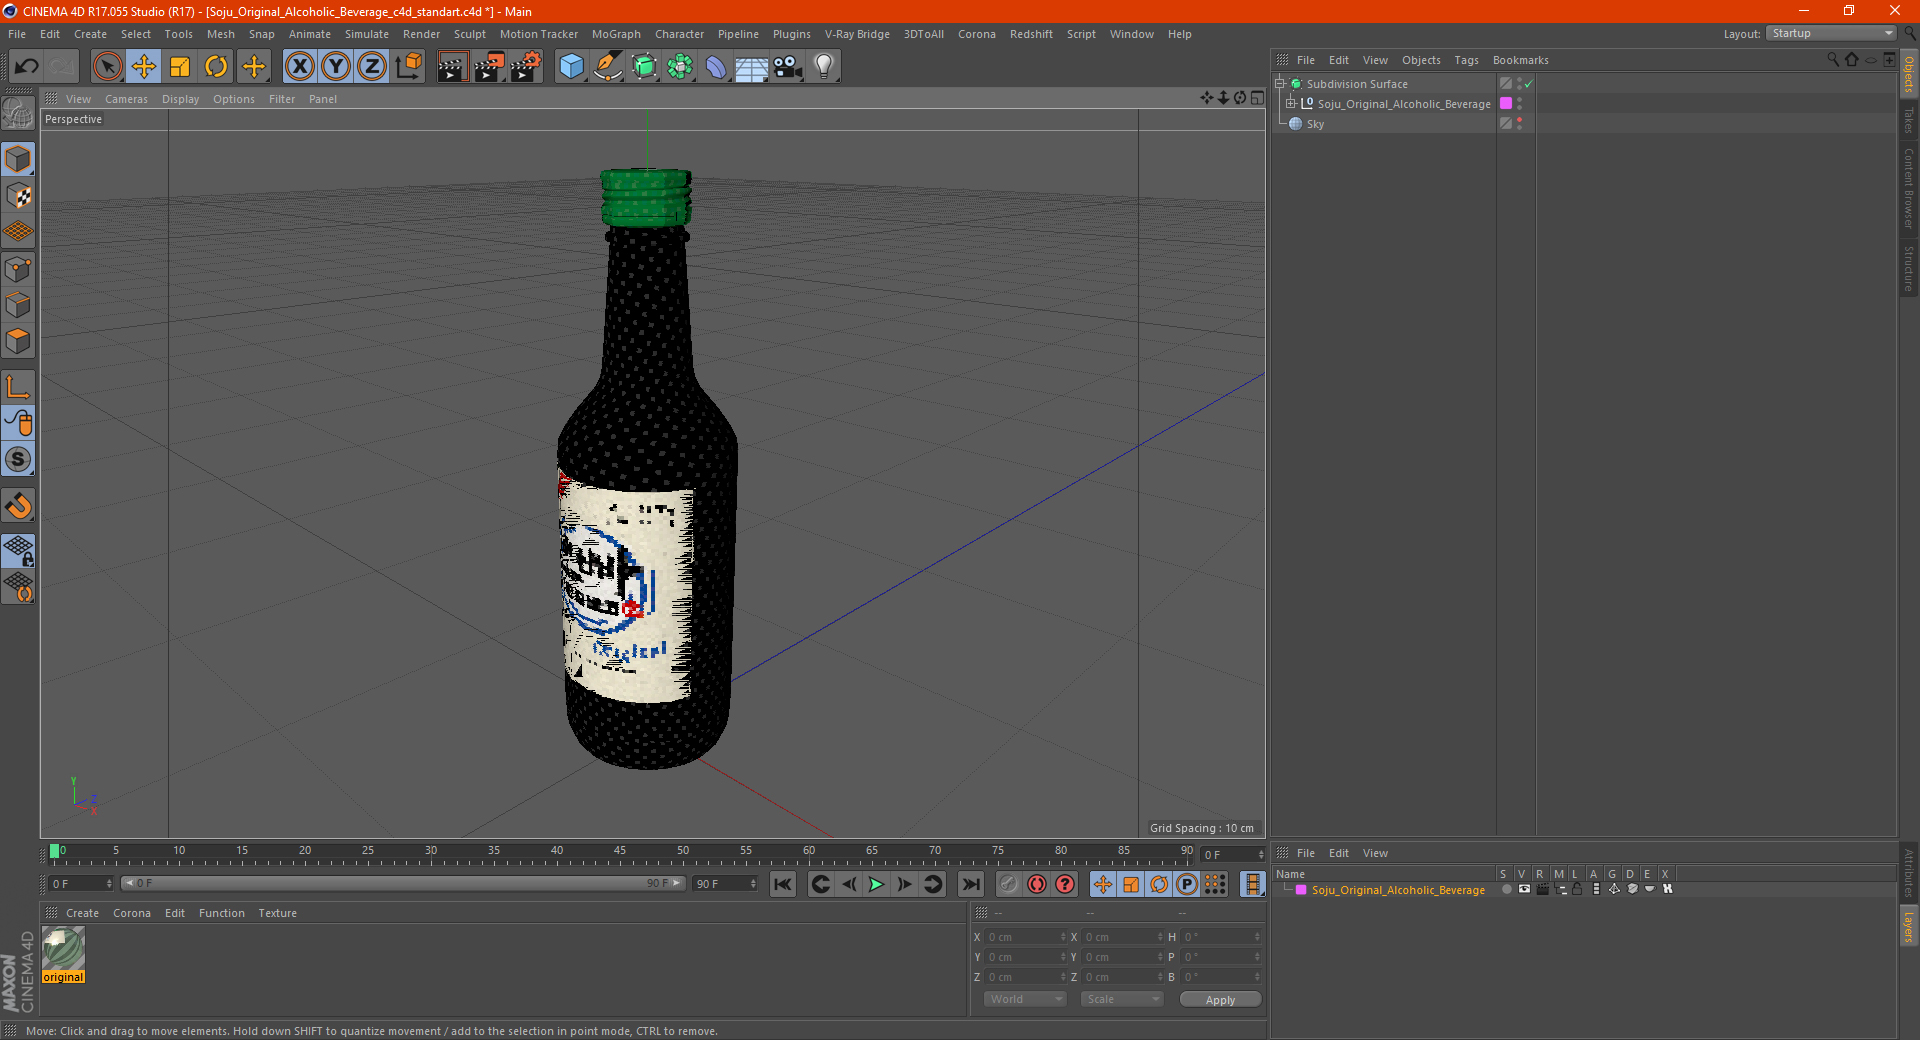The height and width of the screenshot is (1040, 1920).
Task: Activate the Rotate tool
Action: (216, 67)
